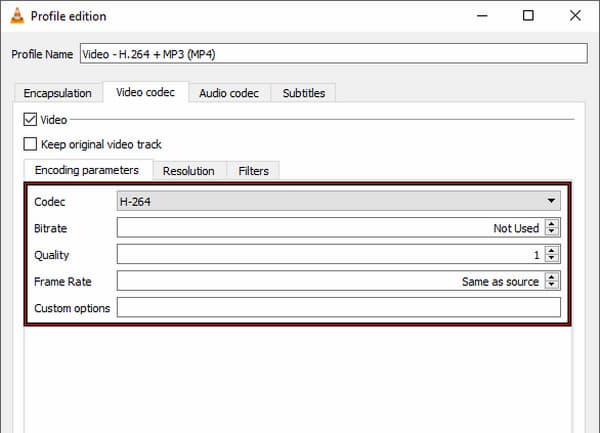Viewport: 600px width, 433px height.
Task: Edit the Profile Name text field
Action: click(x=334, y=54)
